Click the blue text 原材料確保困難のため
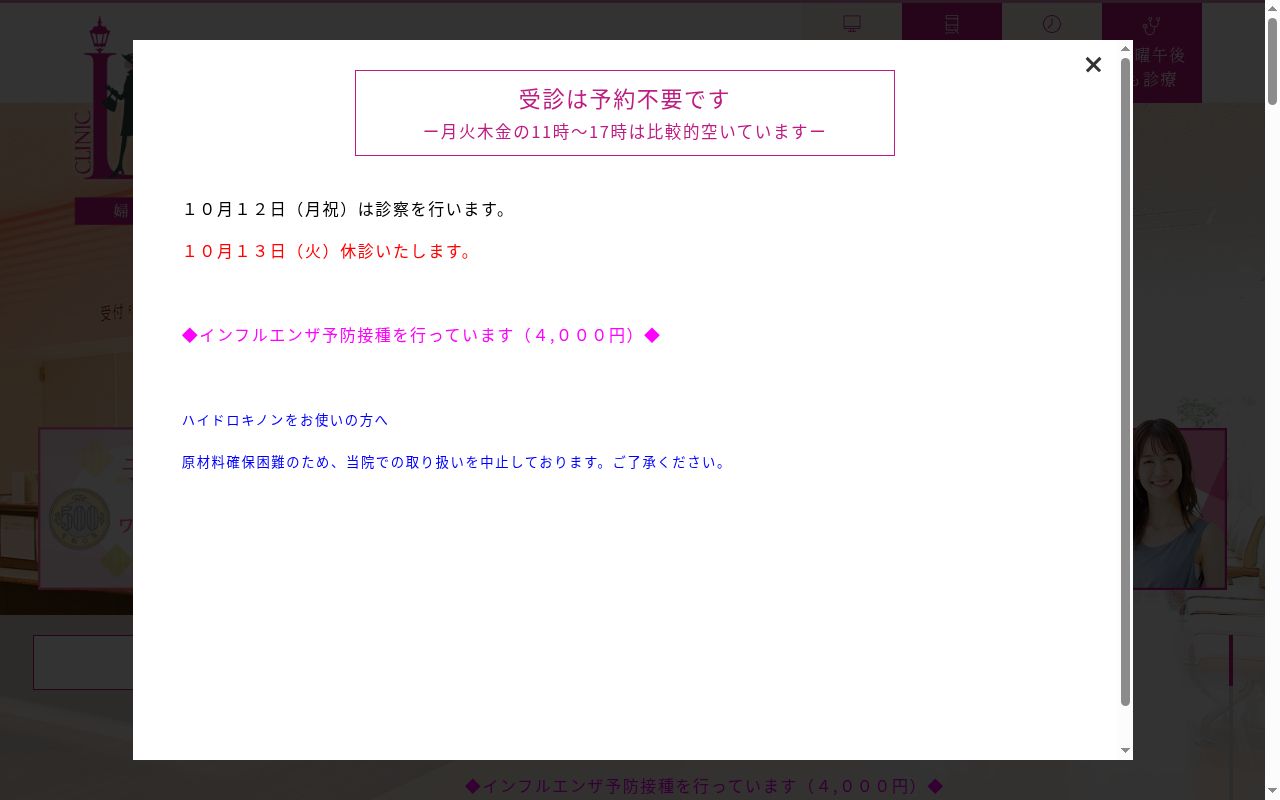Viewport: 1280px width, 800px height. click(457, 462)
